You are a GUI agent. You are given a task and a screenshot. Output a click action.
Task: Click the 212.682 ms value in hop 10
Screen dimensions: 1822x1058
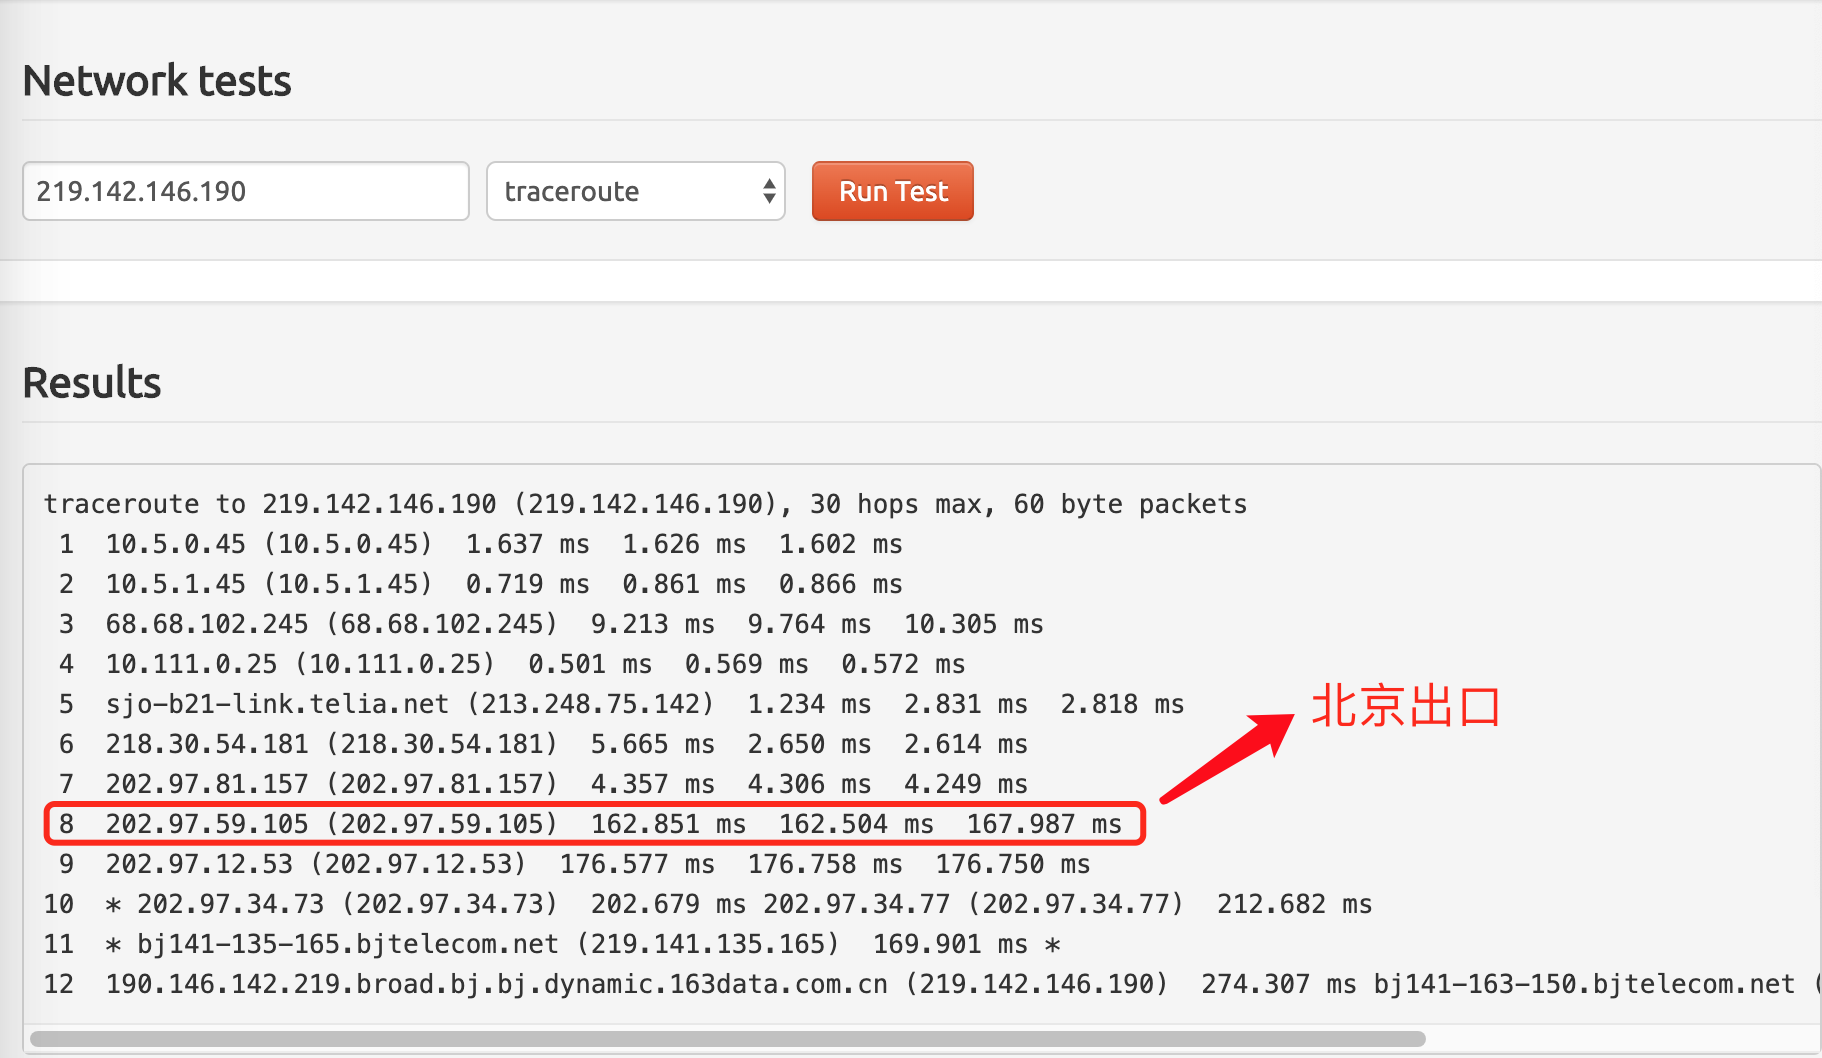[x=1295, y=904]
